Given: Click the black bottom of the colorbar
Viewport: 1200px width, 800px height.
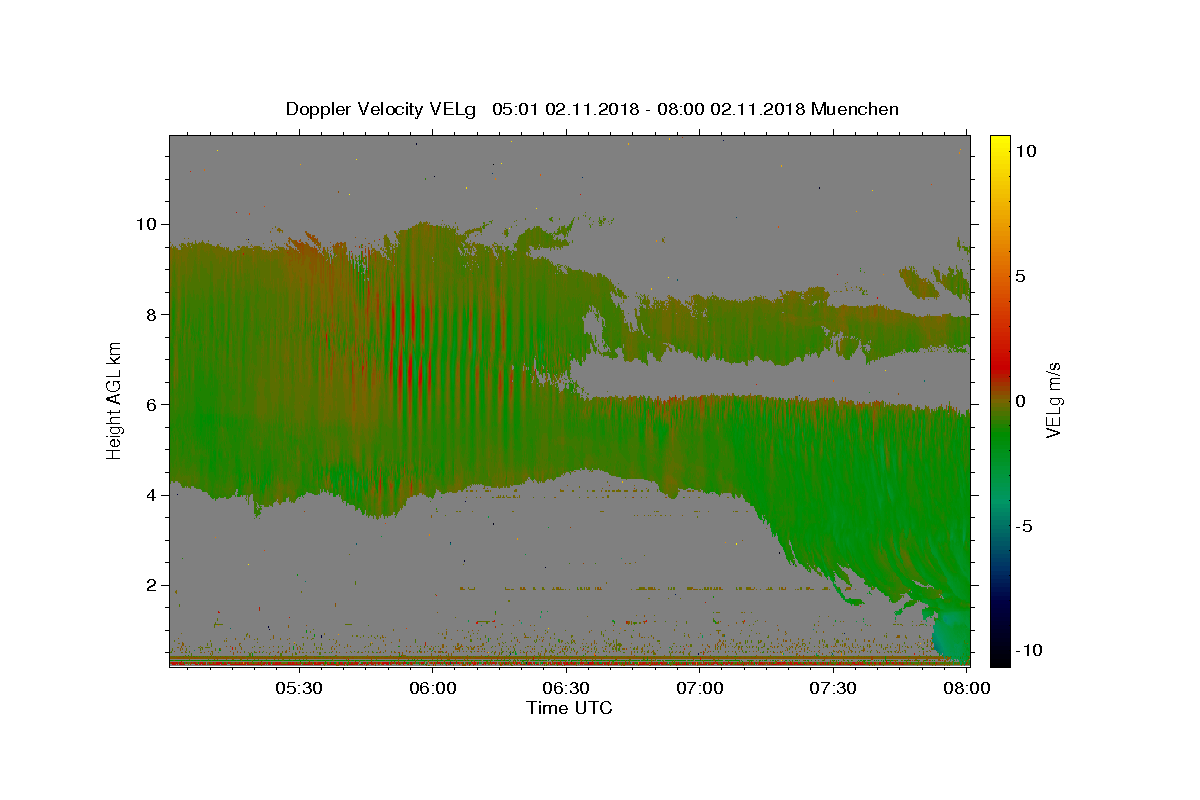Looking at the screenshot, I should (x=999, y=655).
